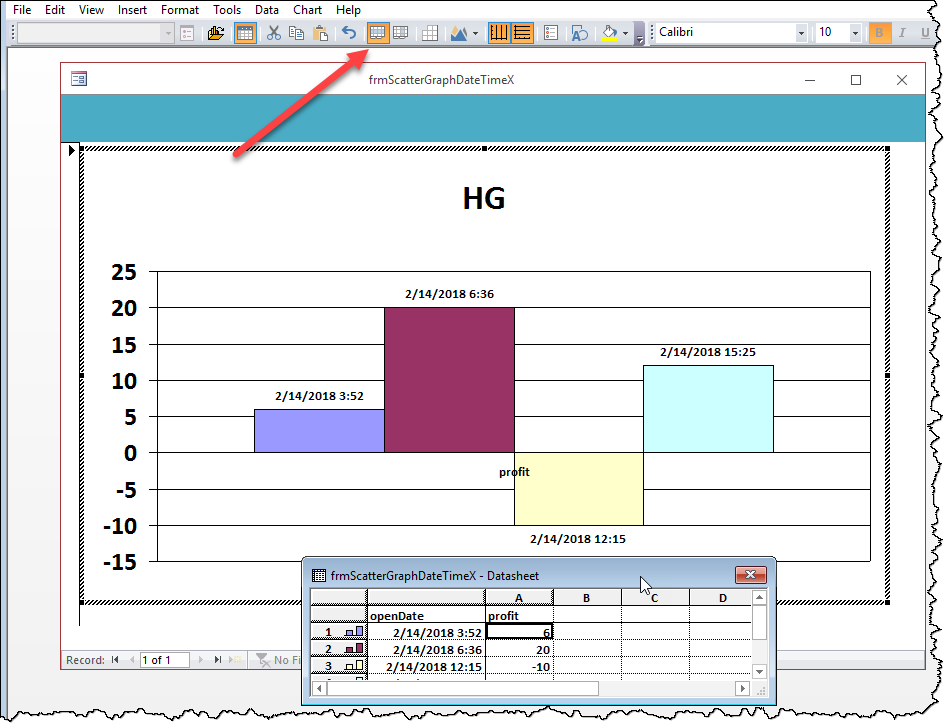The height and width of the screenshot is (726, 948).
Task: Click the Cut scissors icon
Action: coord(274,33)
